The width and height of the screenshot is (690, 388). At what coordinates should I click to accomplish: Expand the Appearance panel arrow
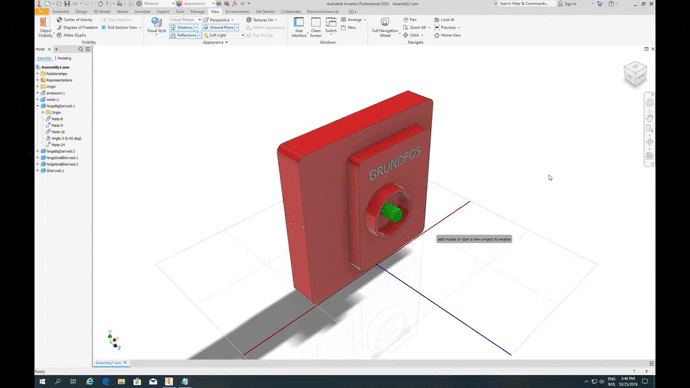click(227, 43)
